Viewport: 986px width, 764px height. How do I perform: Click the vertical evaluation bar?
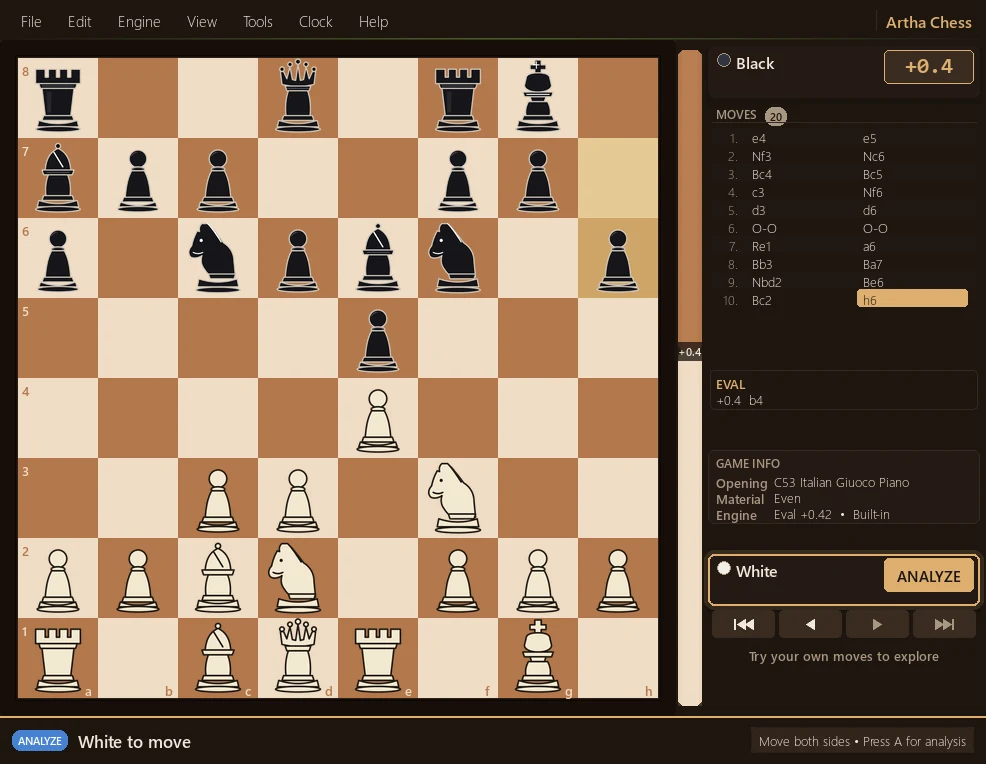pos(690,377)
